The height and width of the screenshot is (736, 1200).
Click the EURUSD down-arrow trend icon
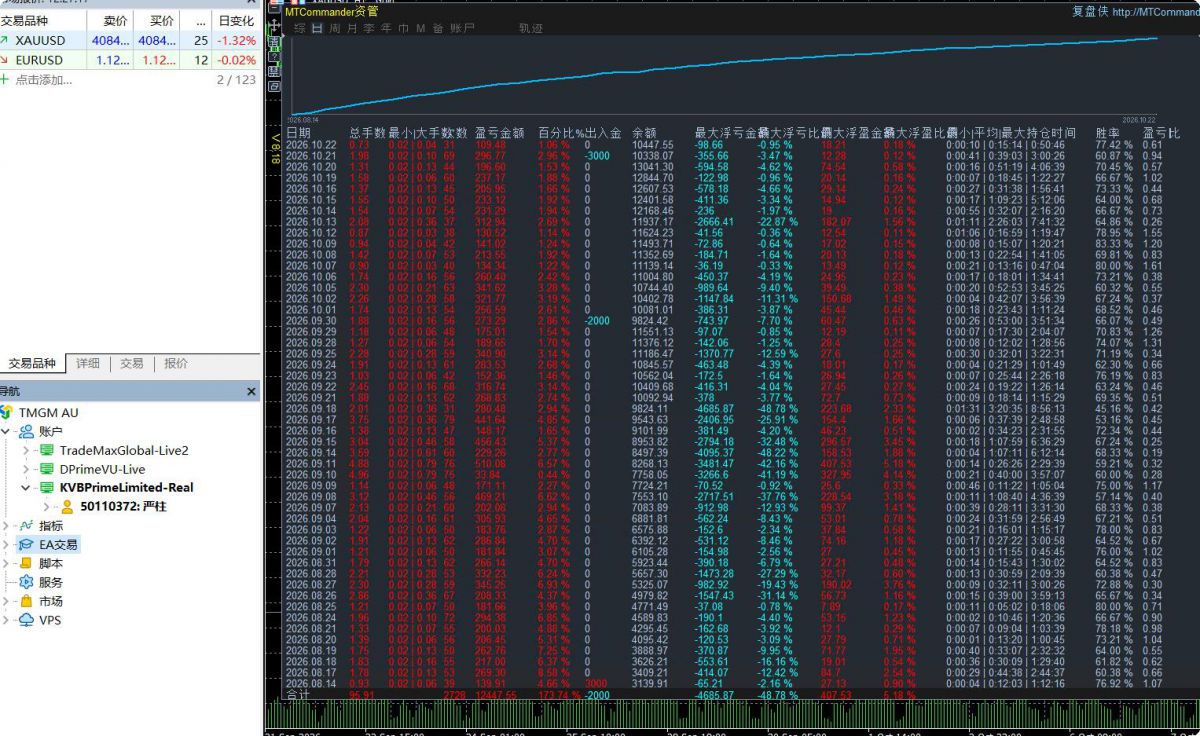click(5, 60)
